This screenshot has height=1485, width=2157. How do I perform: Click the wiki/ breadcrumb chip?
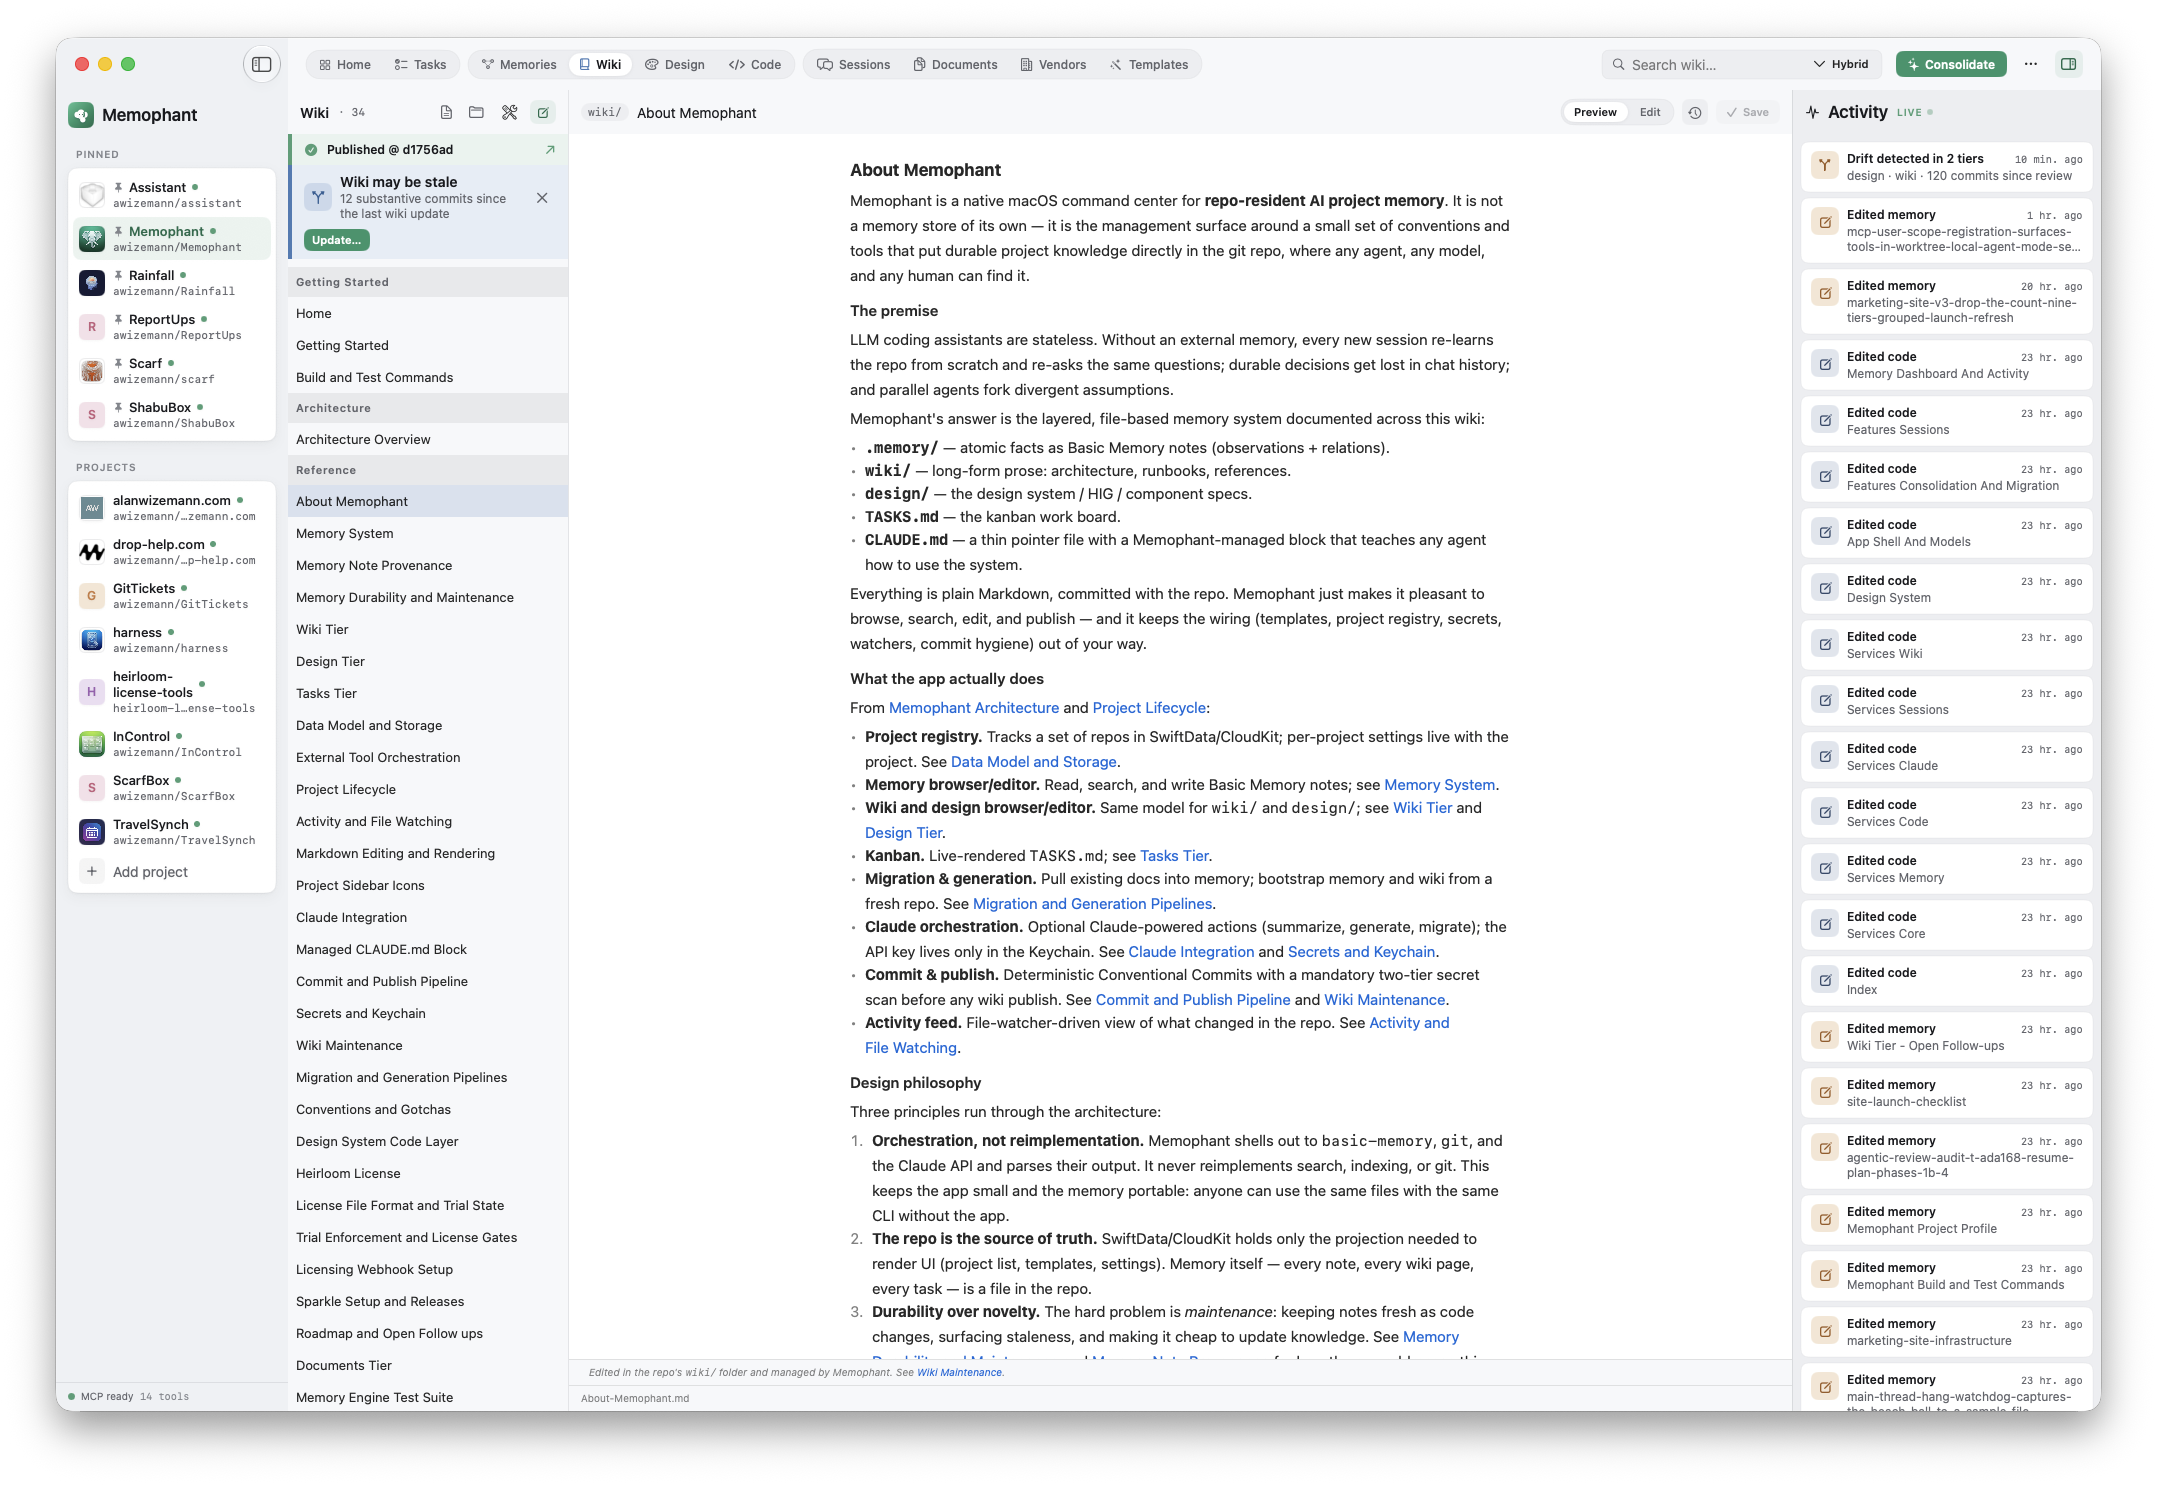604,112
